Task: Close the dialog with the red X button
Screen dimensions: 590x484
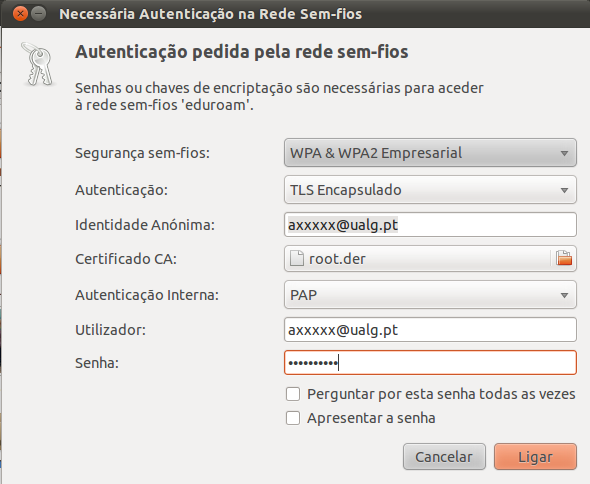Action: [20, 14]
